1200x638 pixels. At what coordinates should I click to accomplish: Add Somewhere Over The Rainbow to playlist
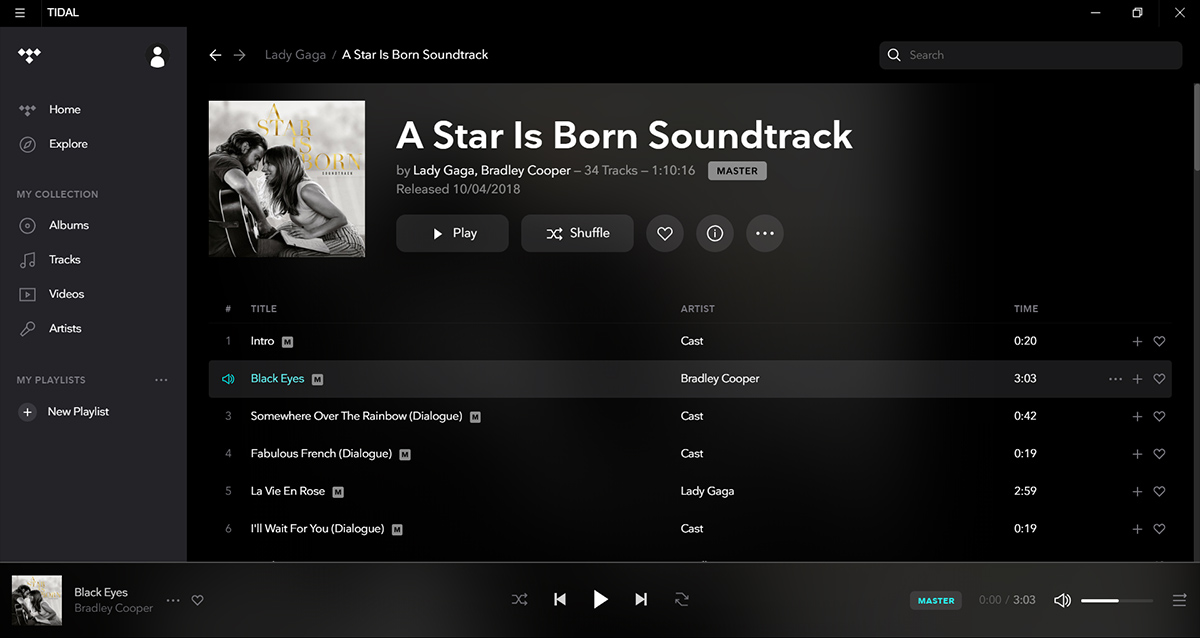(1137, 417)
